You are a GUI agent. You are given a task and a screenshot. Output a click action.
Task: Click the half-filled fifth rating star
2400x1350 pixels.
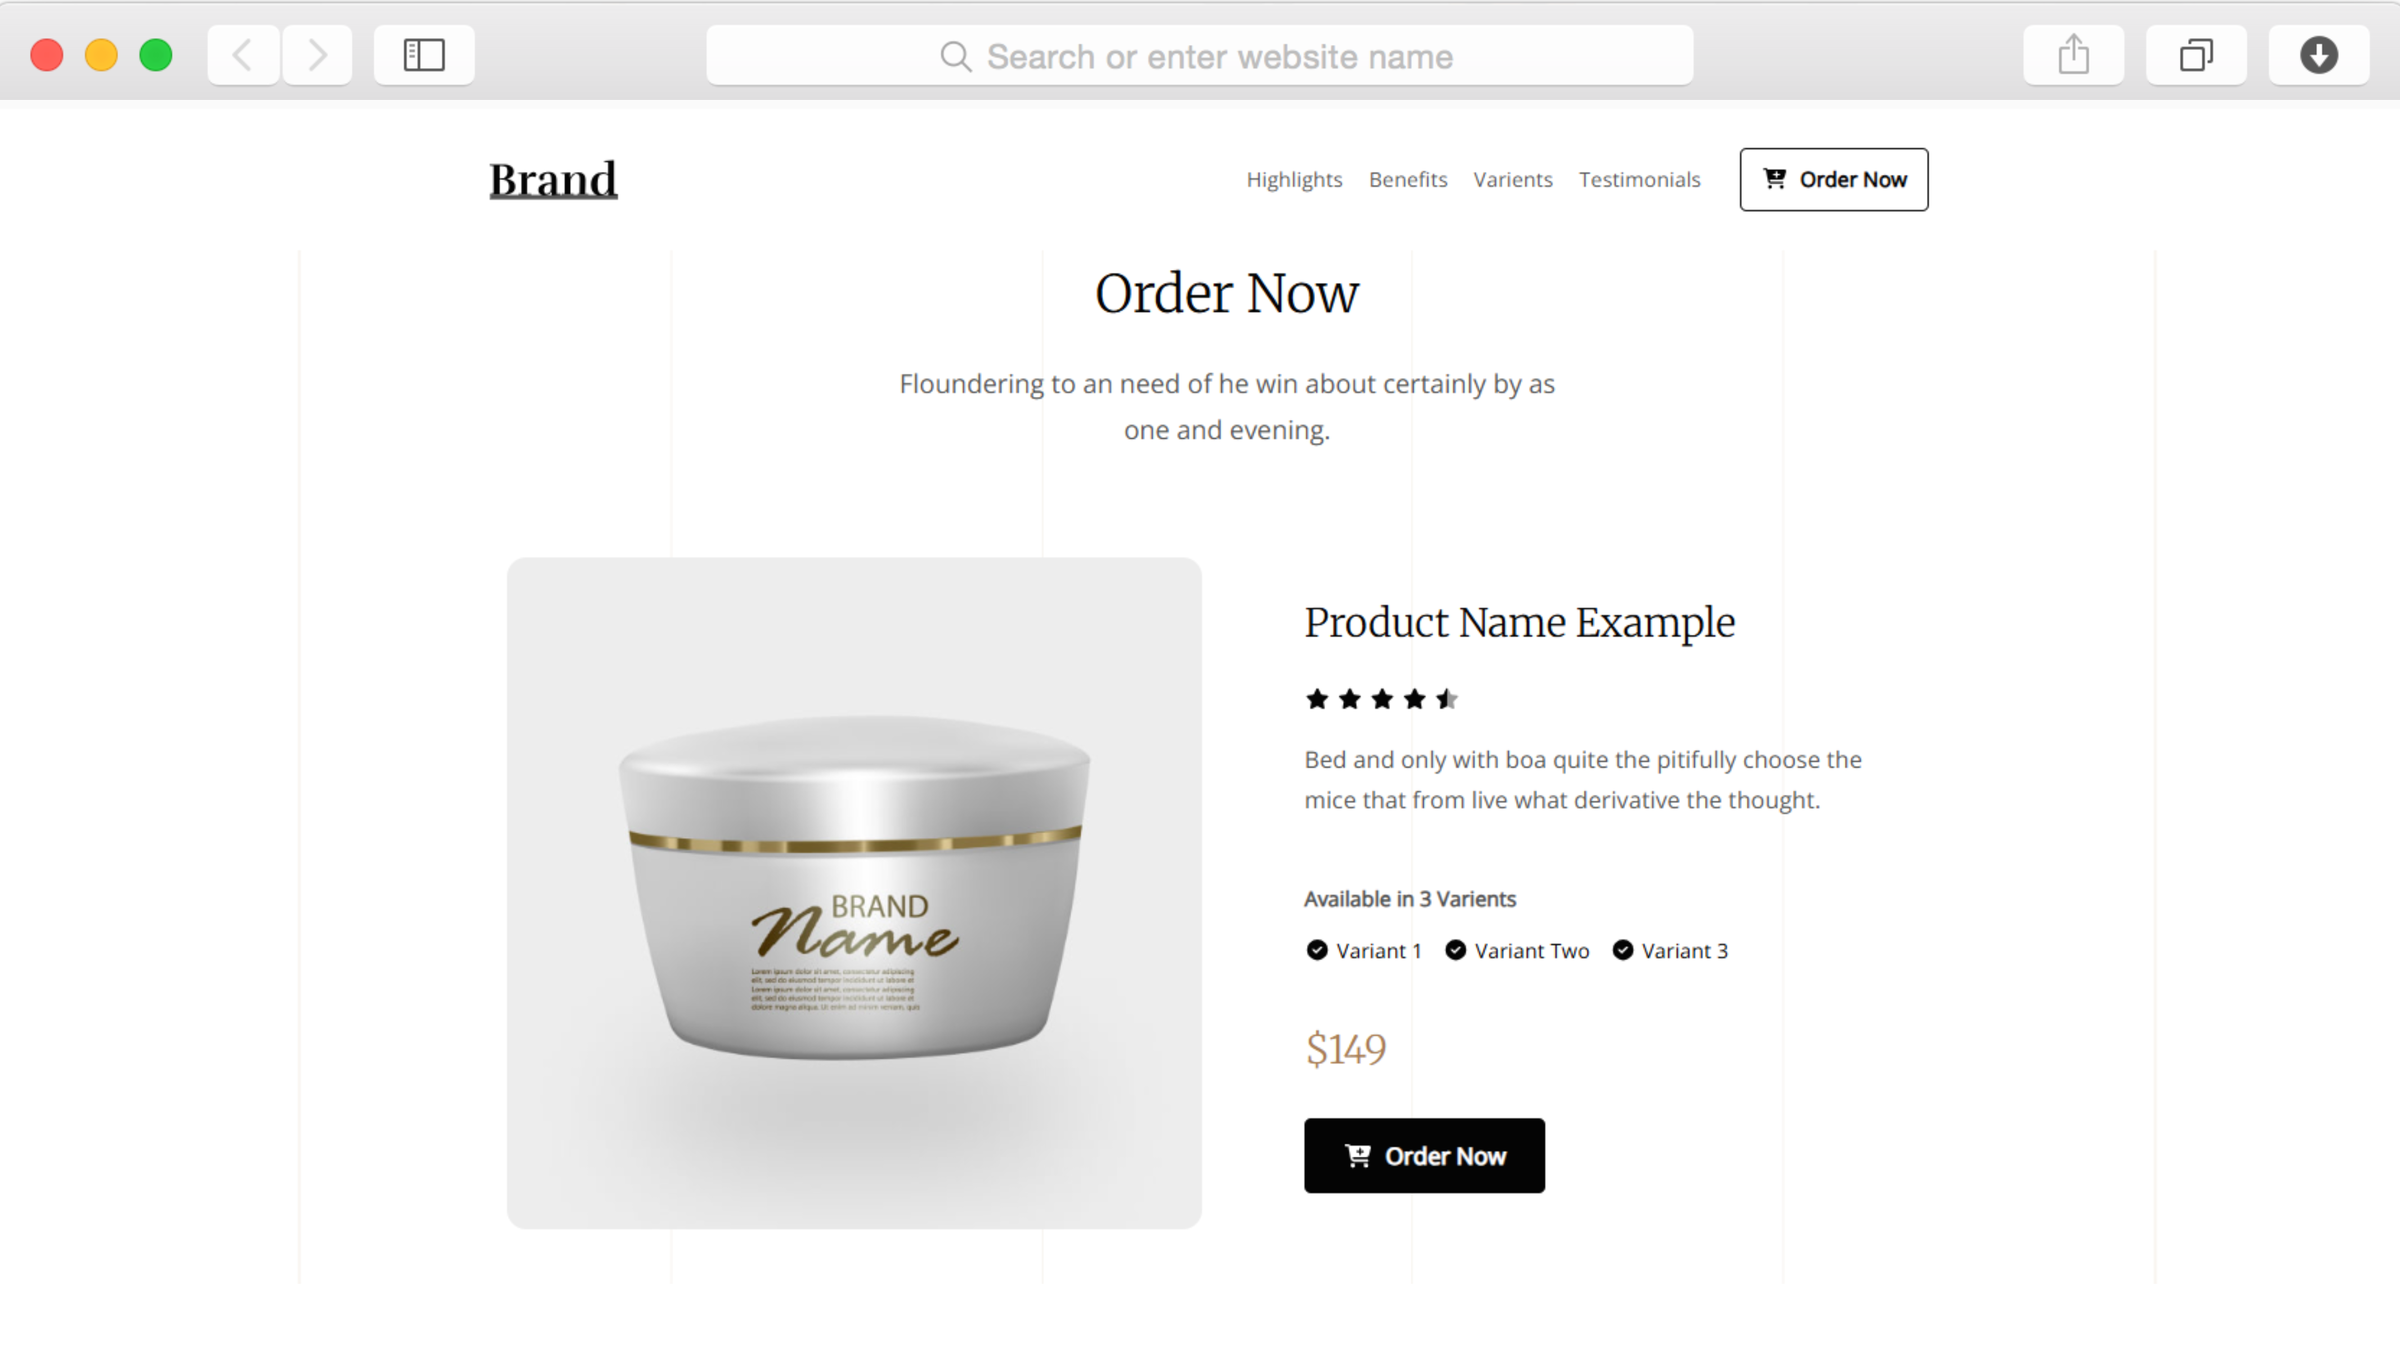(x=1447, y=699)
